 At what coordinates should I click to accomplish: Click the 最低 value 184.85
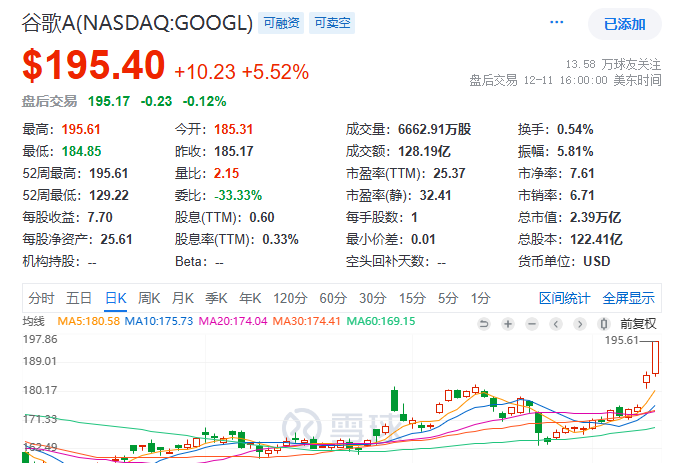(x=81, y=151)
